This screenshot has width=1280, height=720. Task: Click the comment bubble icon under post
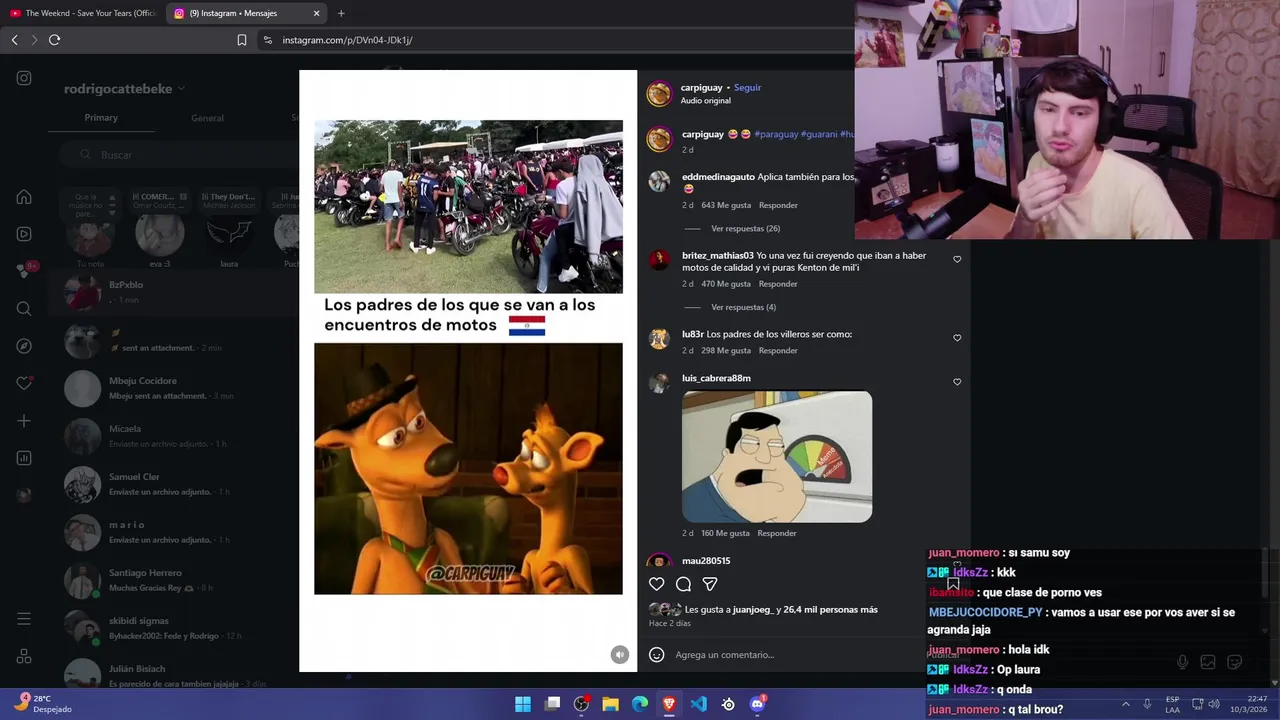pyautogui.click(x=683, y=584)
